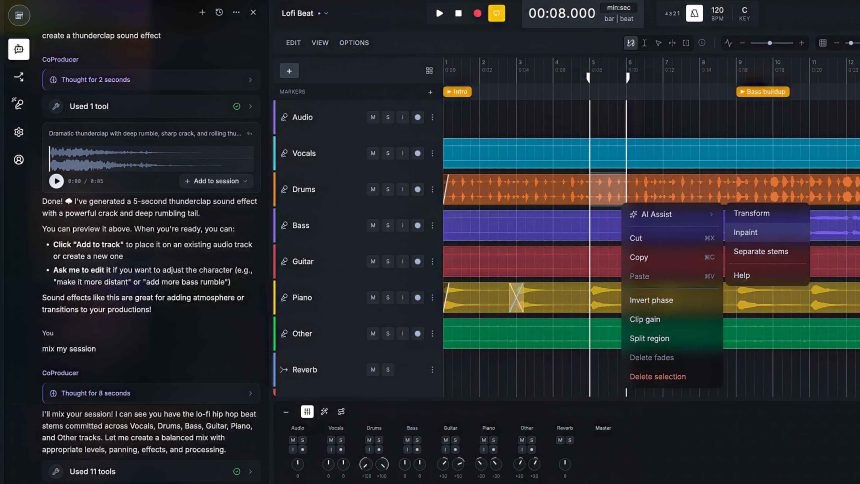Open the chat history clock icon

click(219, 12)
